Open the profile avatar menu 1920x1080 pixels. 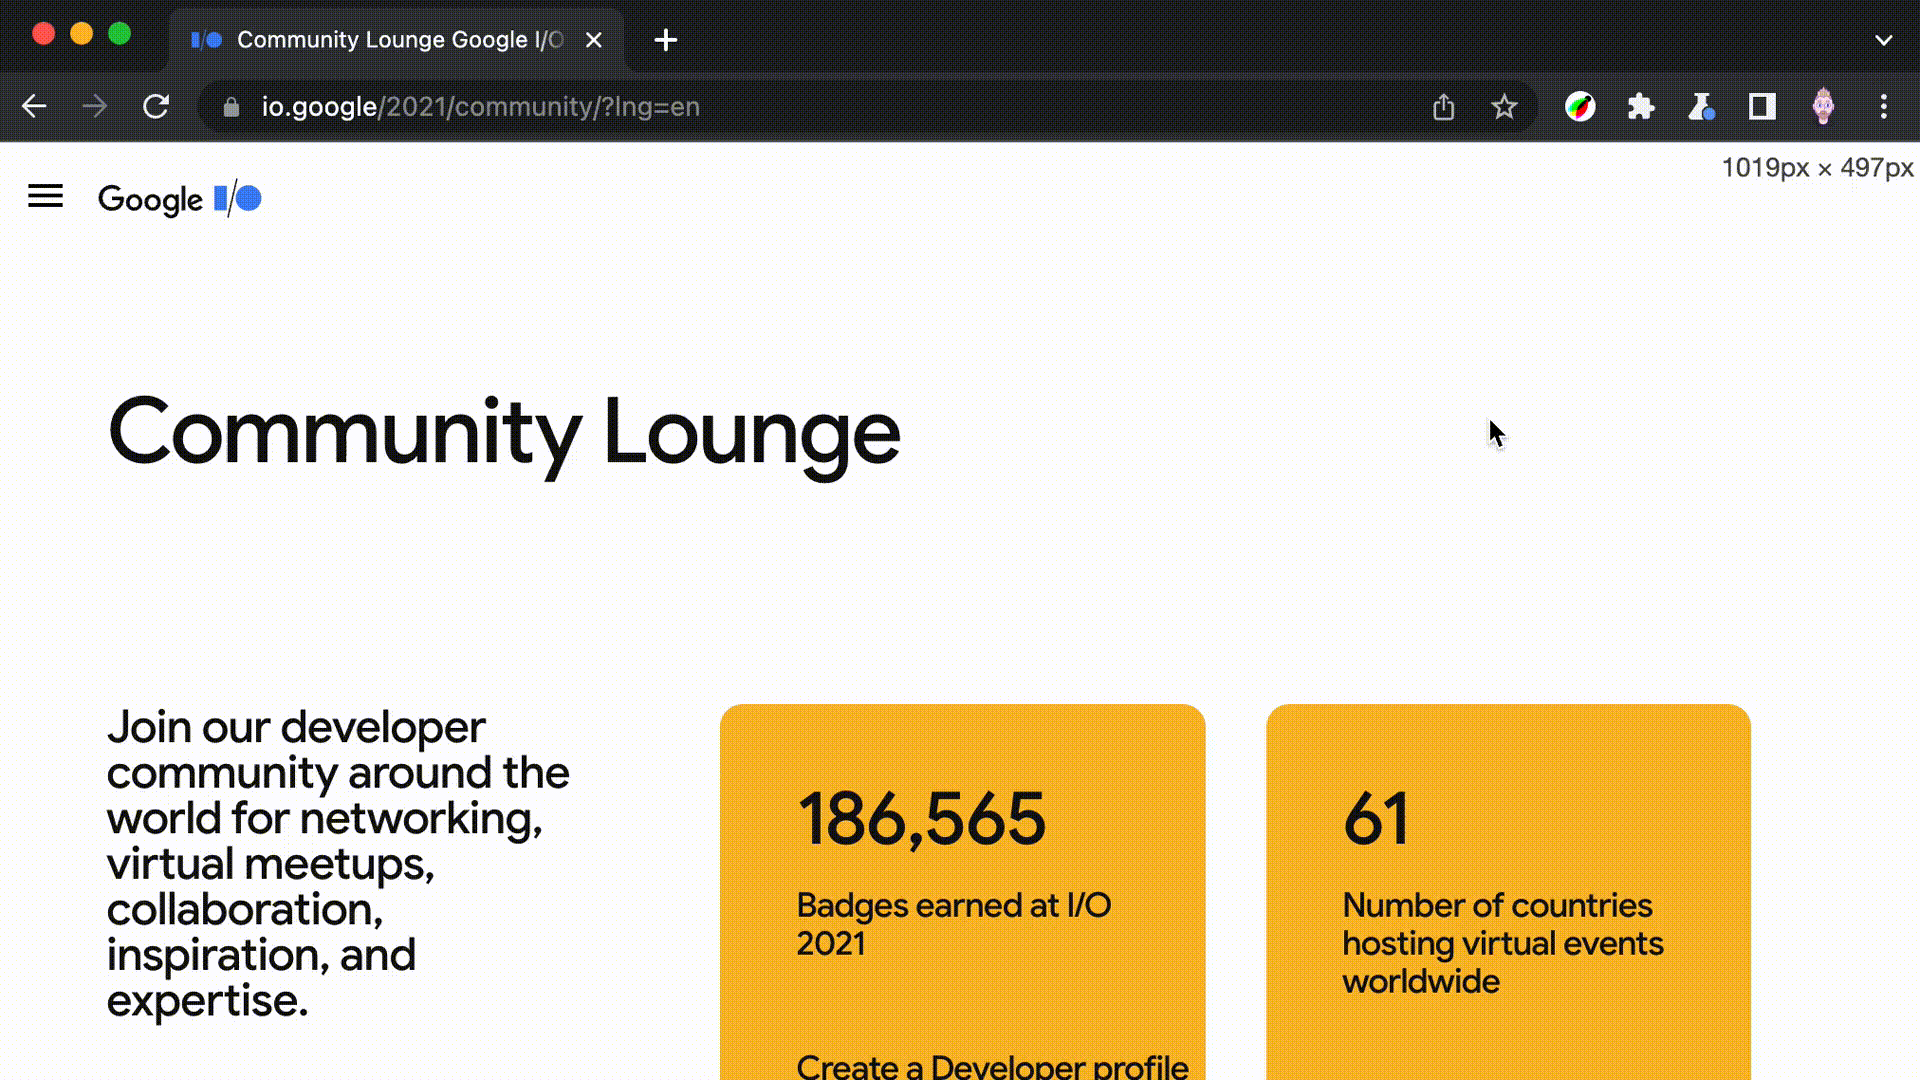1823,107
